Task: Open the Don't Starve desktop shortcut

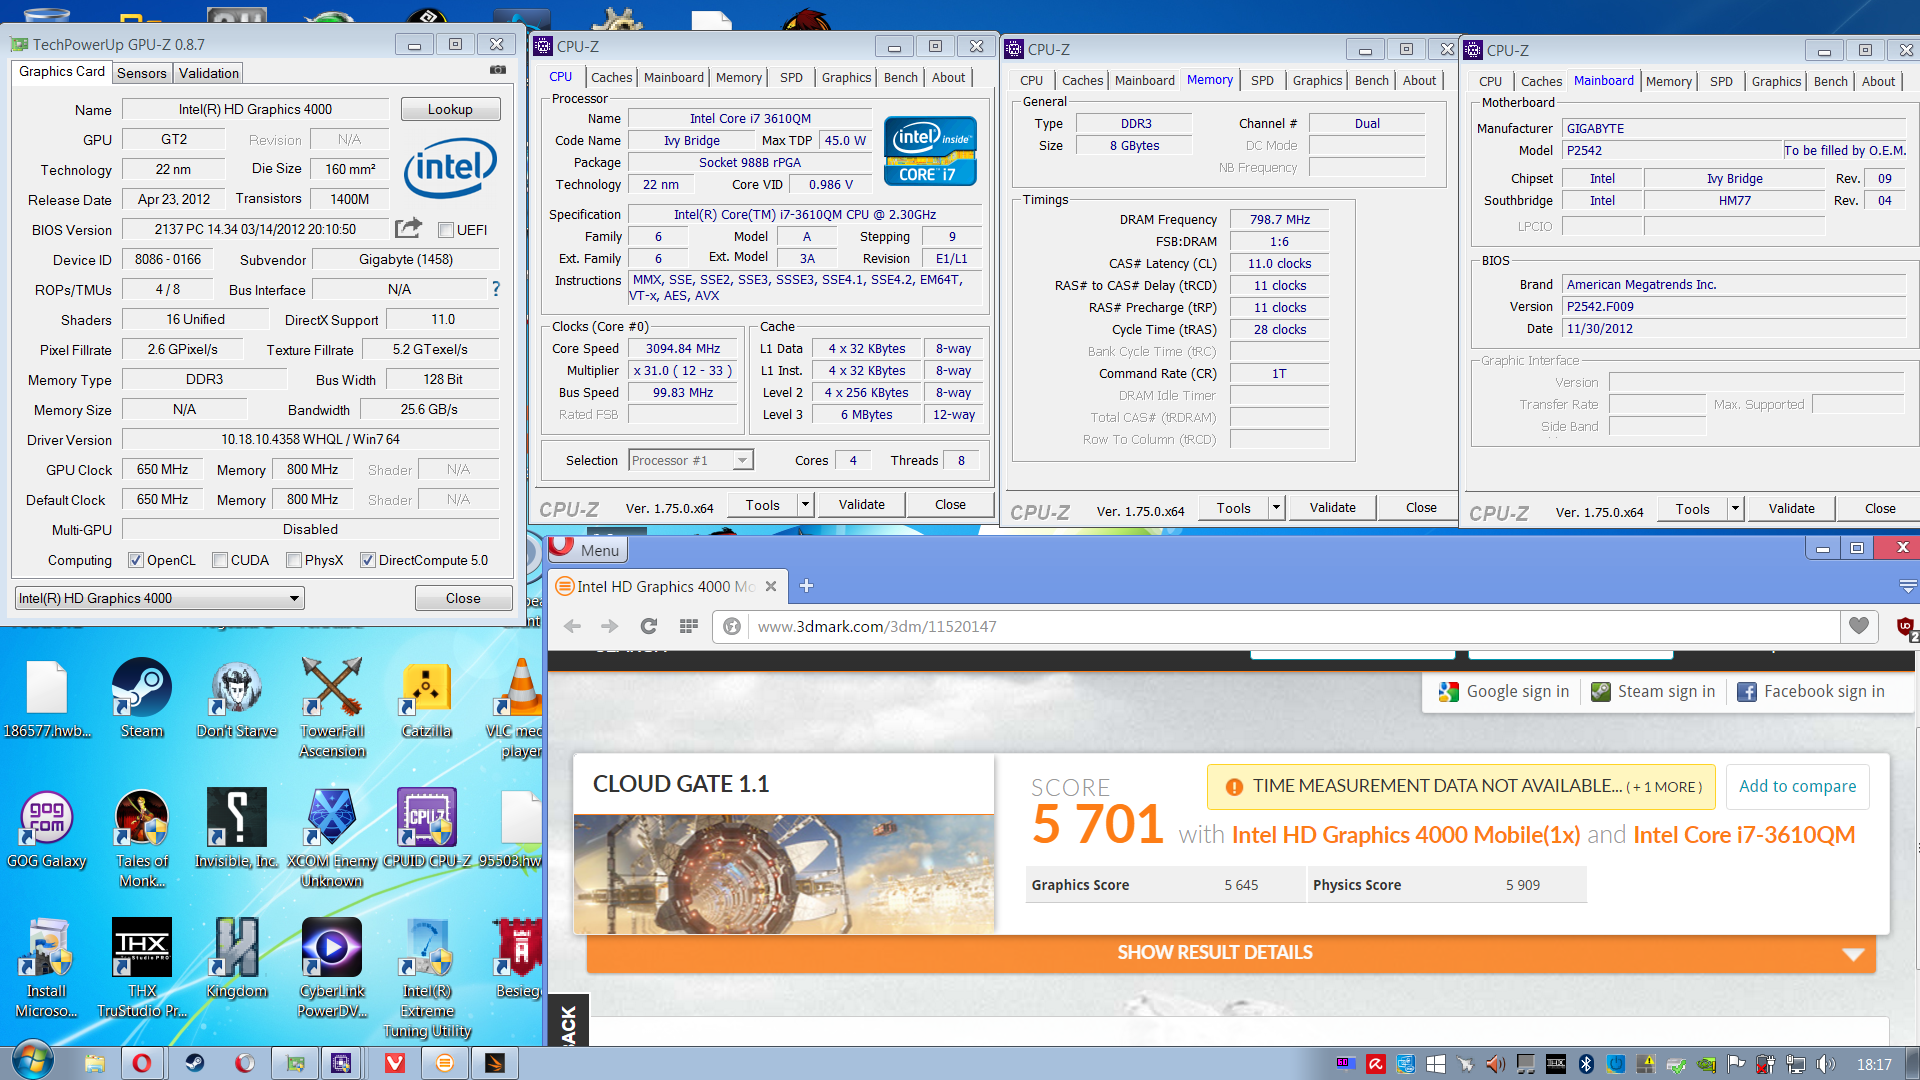Action: [237, 698]
